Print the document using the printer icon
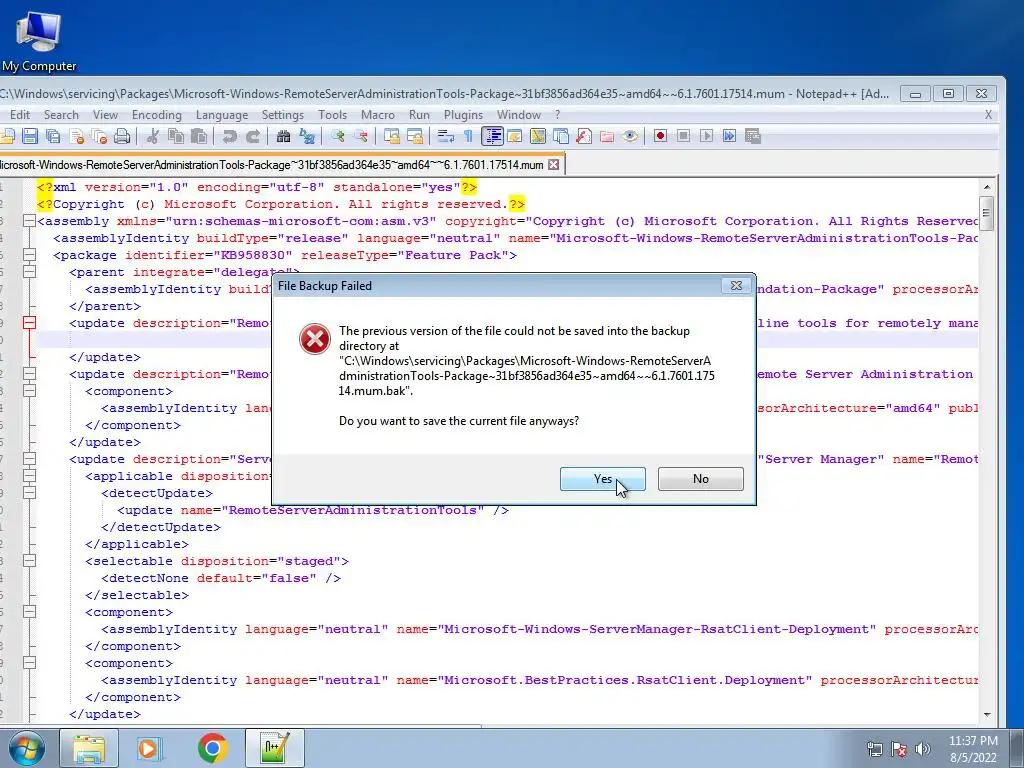The width and height of the screenshot is (1024, 768). point(122,136)
